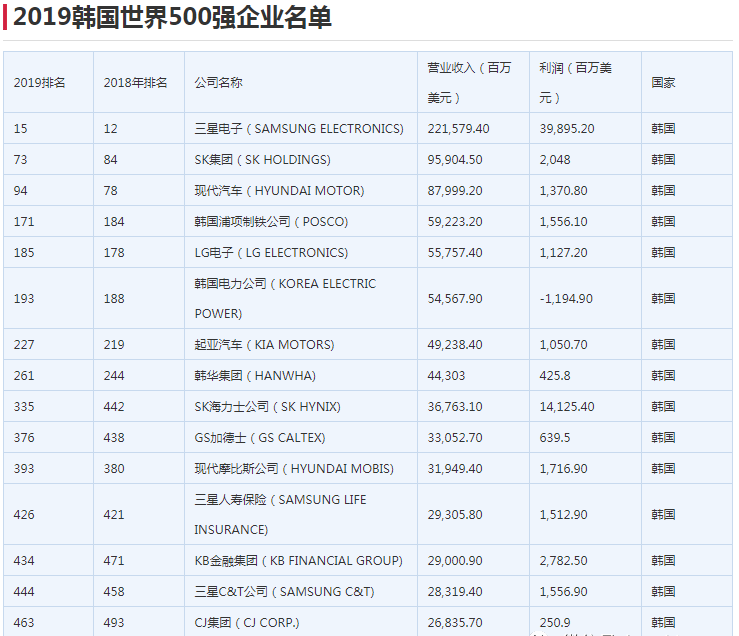Click profit value 14,125.40
The image size is (739, 636).
click(x=567, y=407)
